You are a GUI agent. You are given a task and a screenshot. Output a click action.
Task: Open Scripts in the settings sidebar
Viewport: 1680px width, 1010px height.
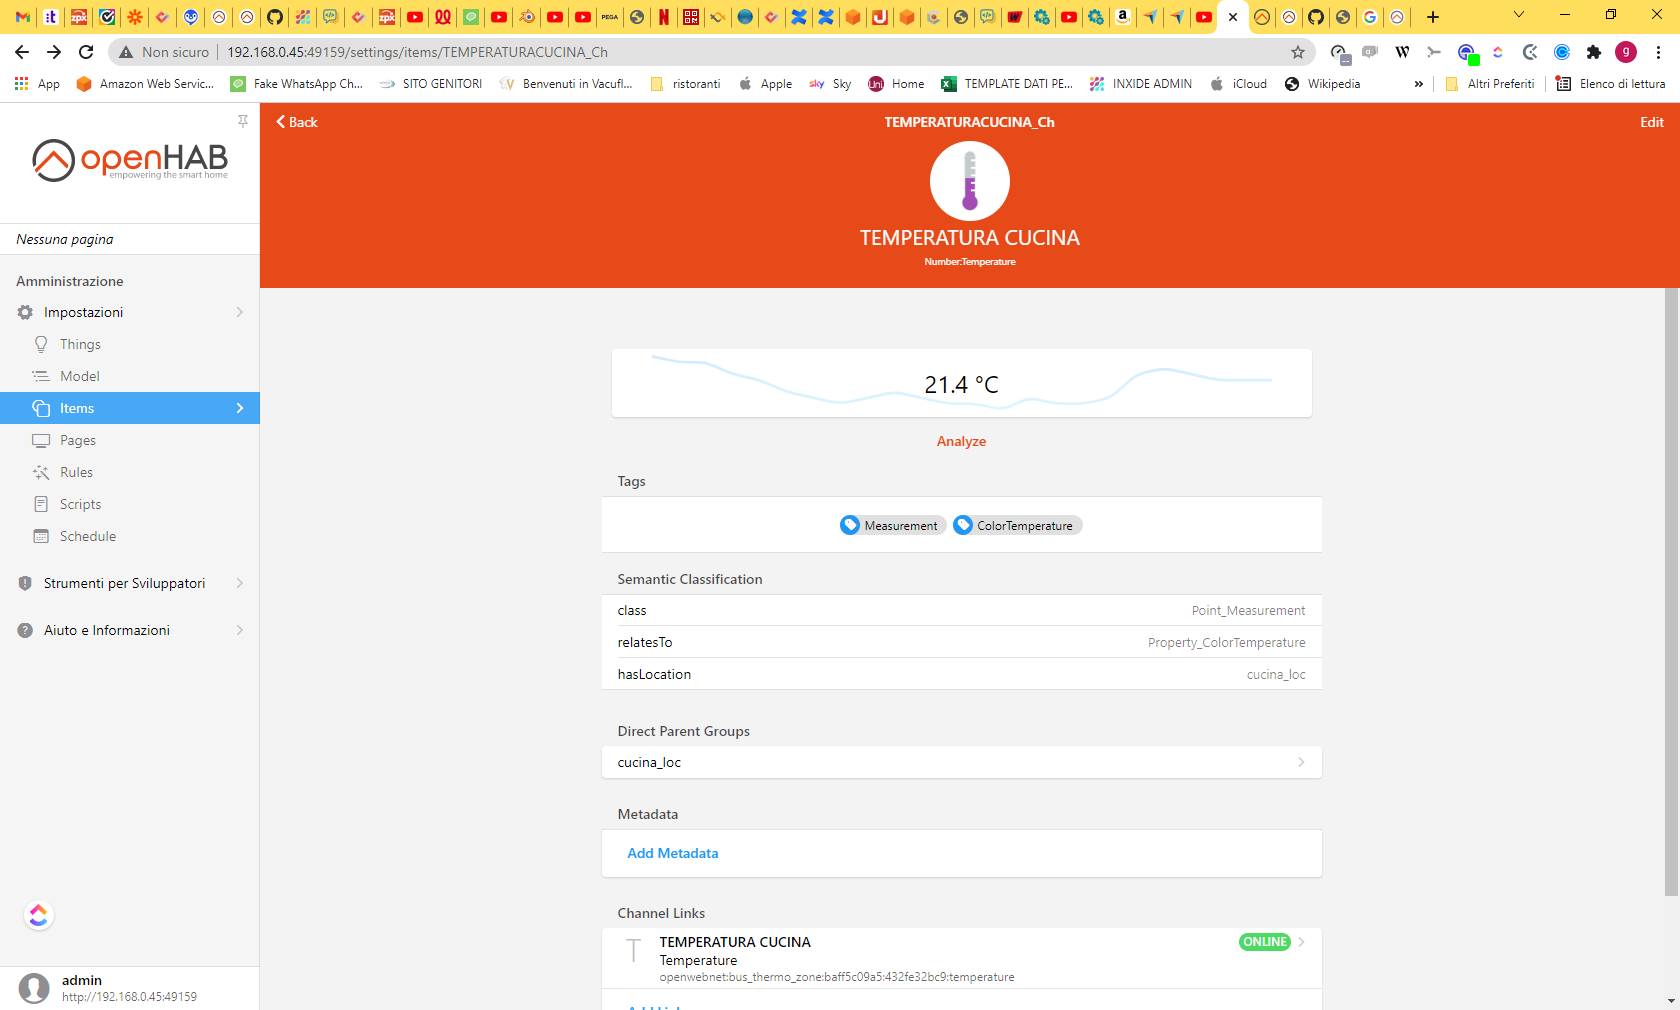tap(130, 504)
